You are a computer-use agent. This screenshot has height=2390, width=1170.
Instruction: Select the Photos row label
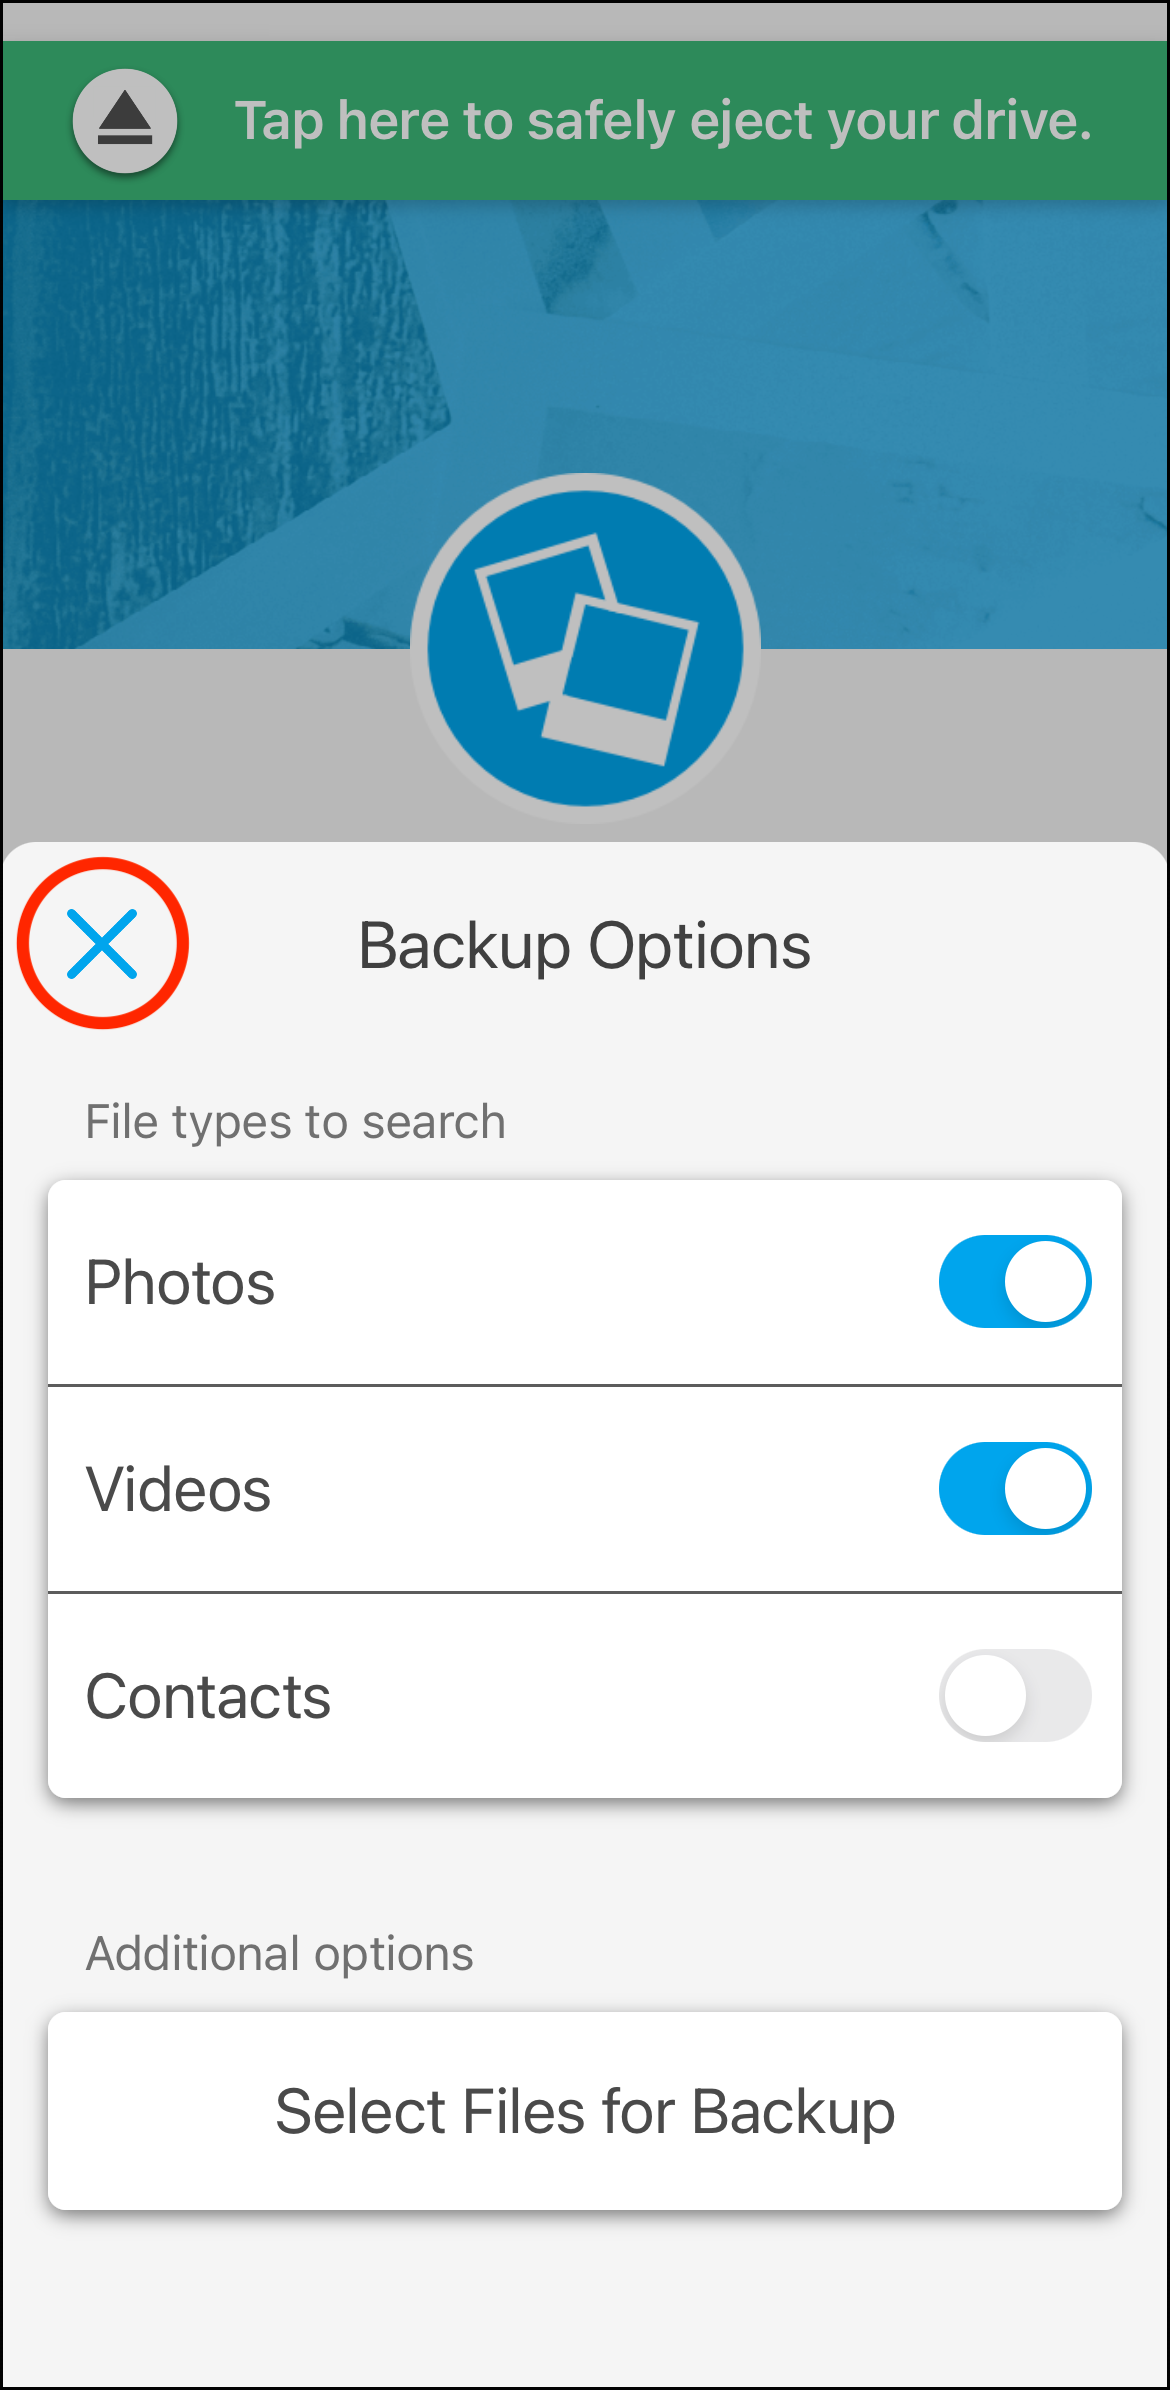tap(181, 1283)
